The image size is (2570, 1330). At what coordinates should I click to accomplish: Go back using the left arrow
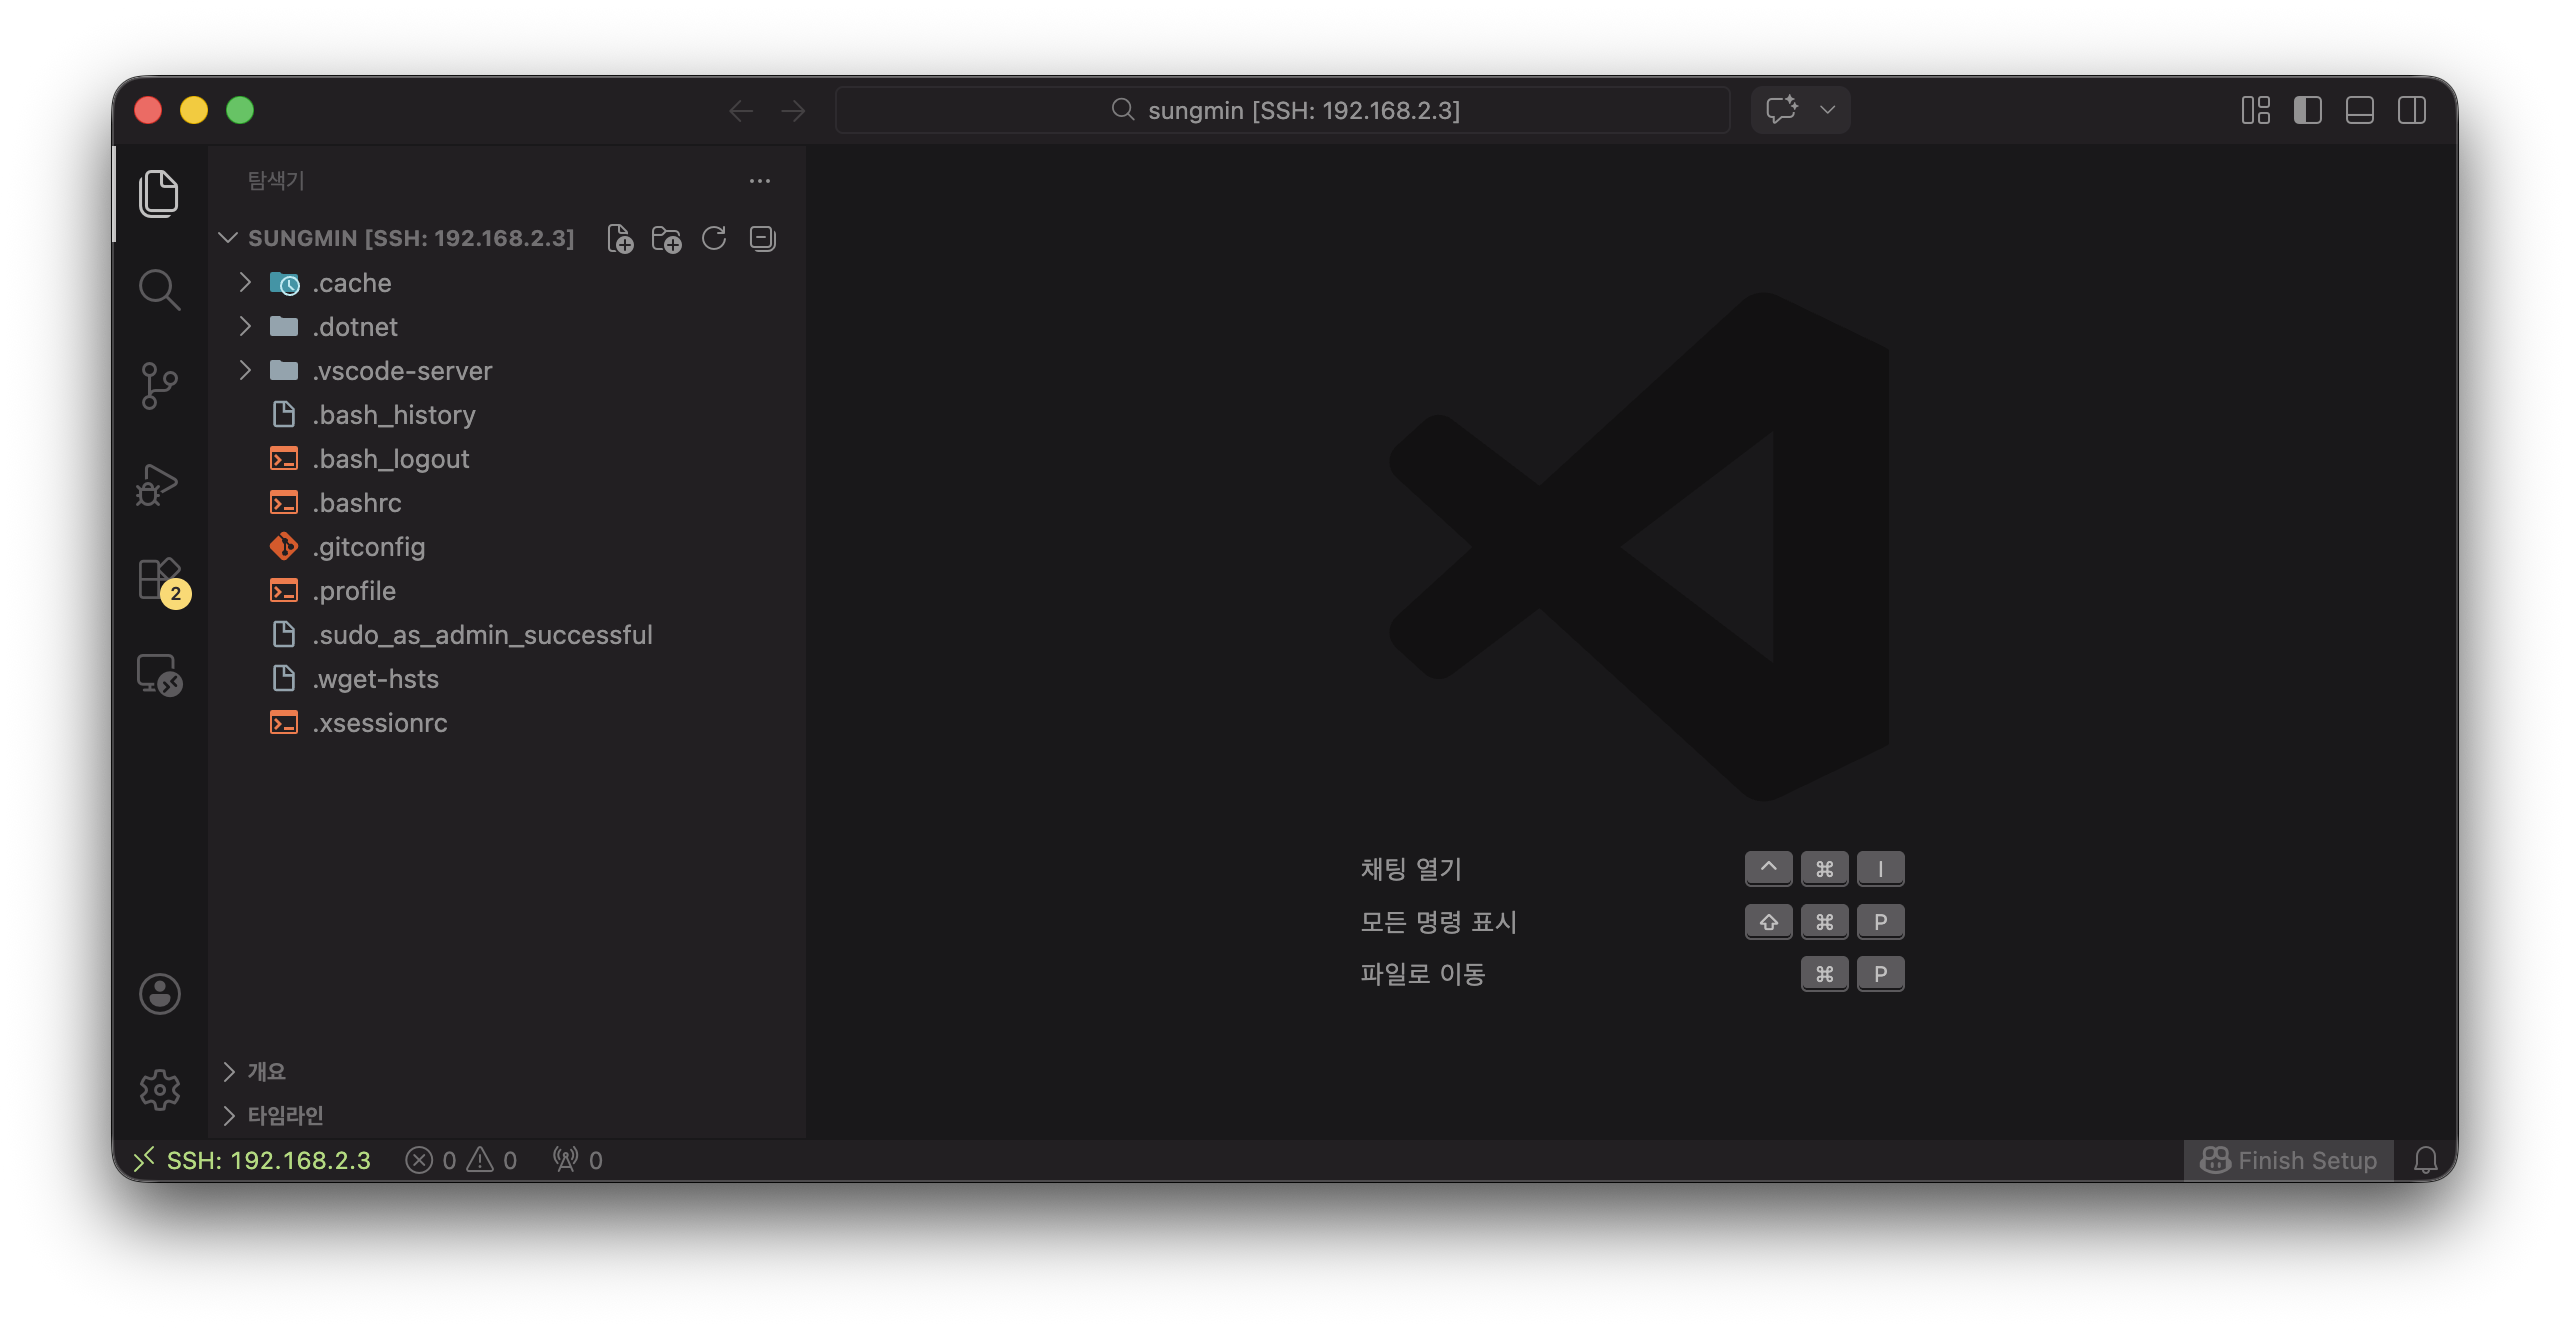pos(741,111)
